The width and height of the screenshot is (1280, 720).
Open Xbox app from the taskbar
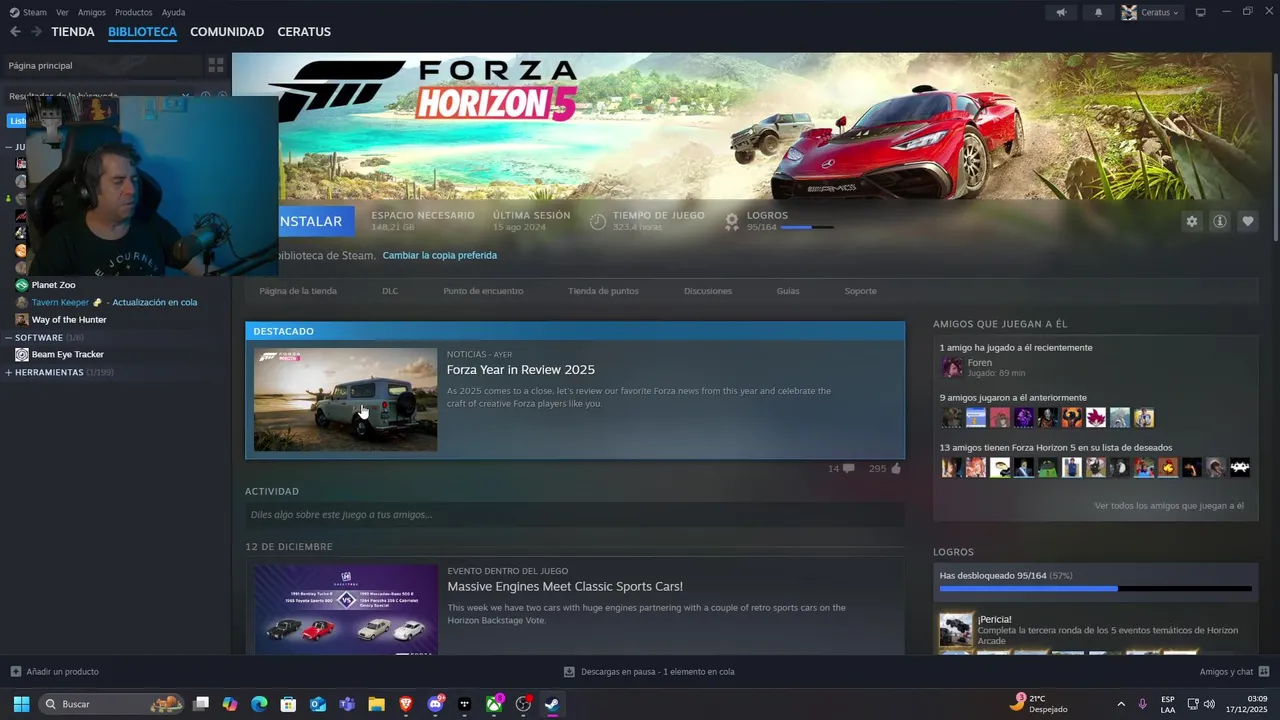point(494,704)
